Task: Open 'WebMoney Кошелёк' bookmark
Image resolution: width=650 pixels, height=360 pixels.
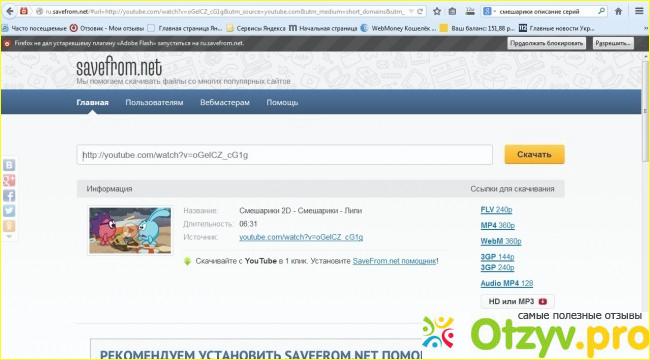Action: click(398, 28)
